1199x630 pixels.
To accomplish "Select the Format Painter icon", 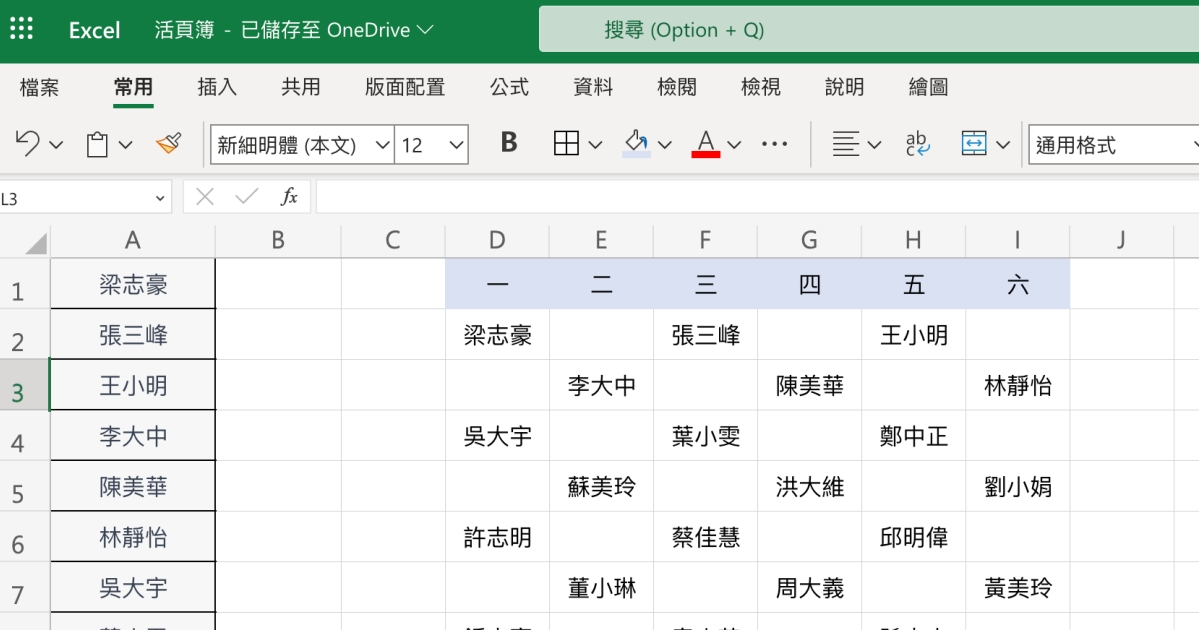I will (166, 143).
